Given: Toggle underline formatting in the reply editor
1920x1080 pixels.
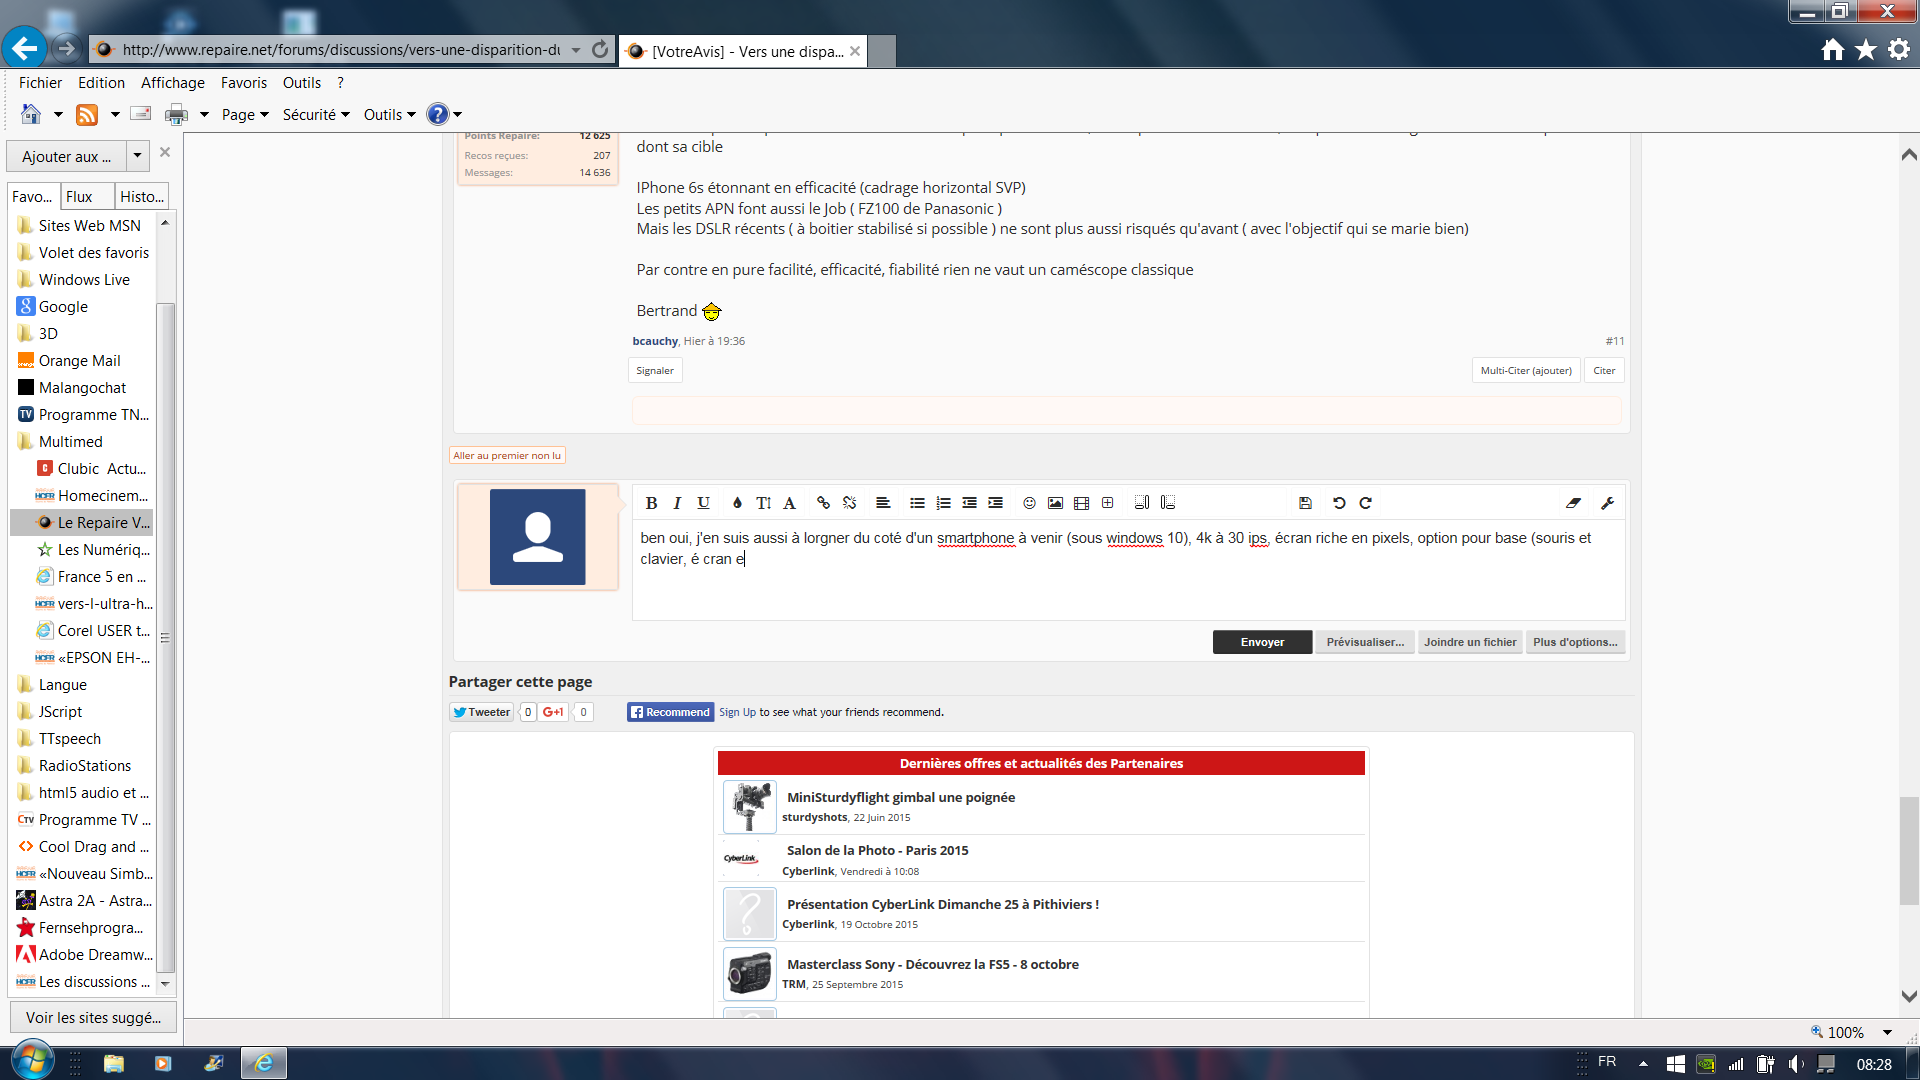Looking at the screenshot, I should click(703, 503).
